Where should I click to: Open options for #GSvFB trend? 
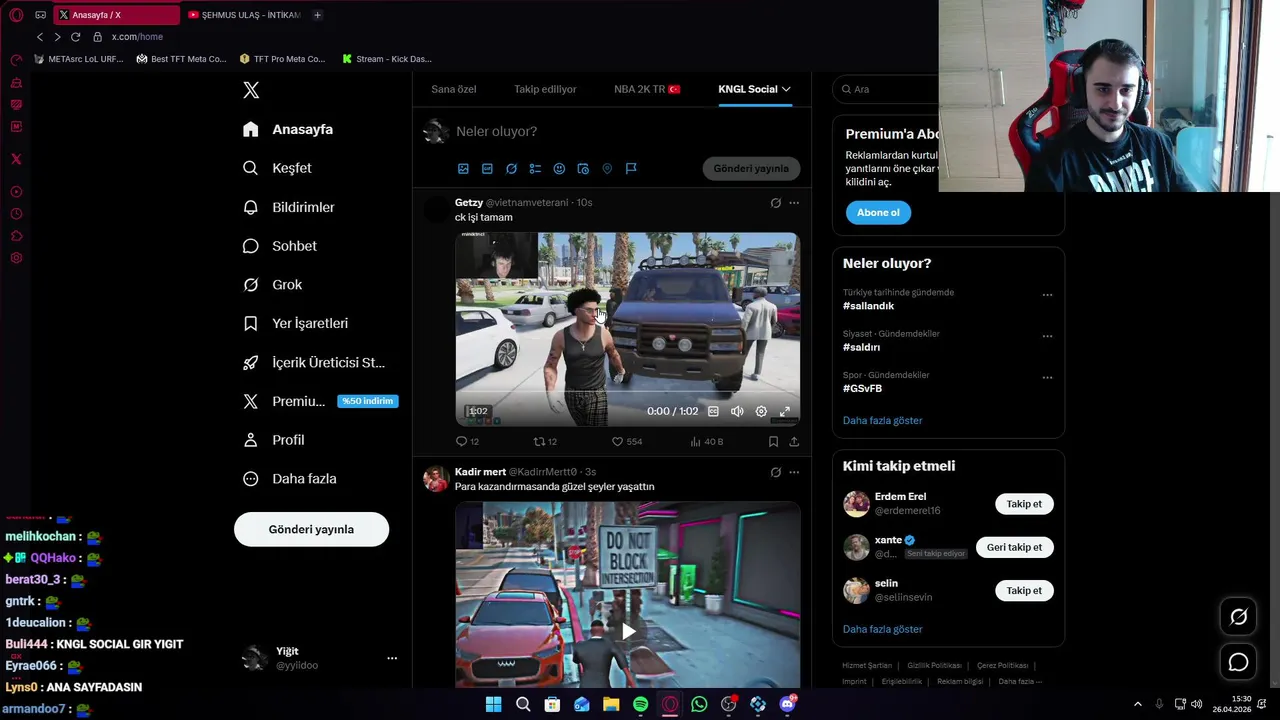coord(1047,378)
